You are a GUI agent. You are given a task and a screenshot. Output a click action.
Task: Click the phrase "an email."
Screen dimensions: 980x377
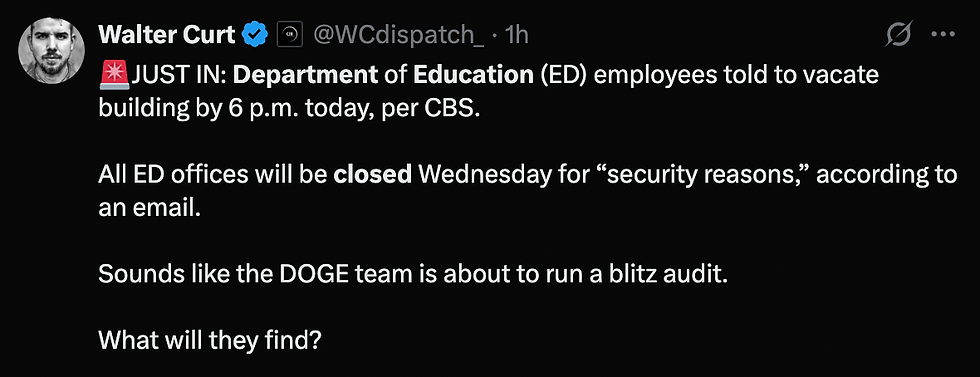point(150,208)
